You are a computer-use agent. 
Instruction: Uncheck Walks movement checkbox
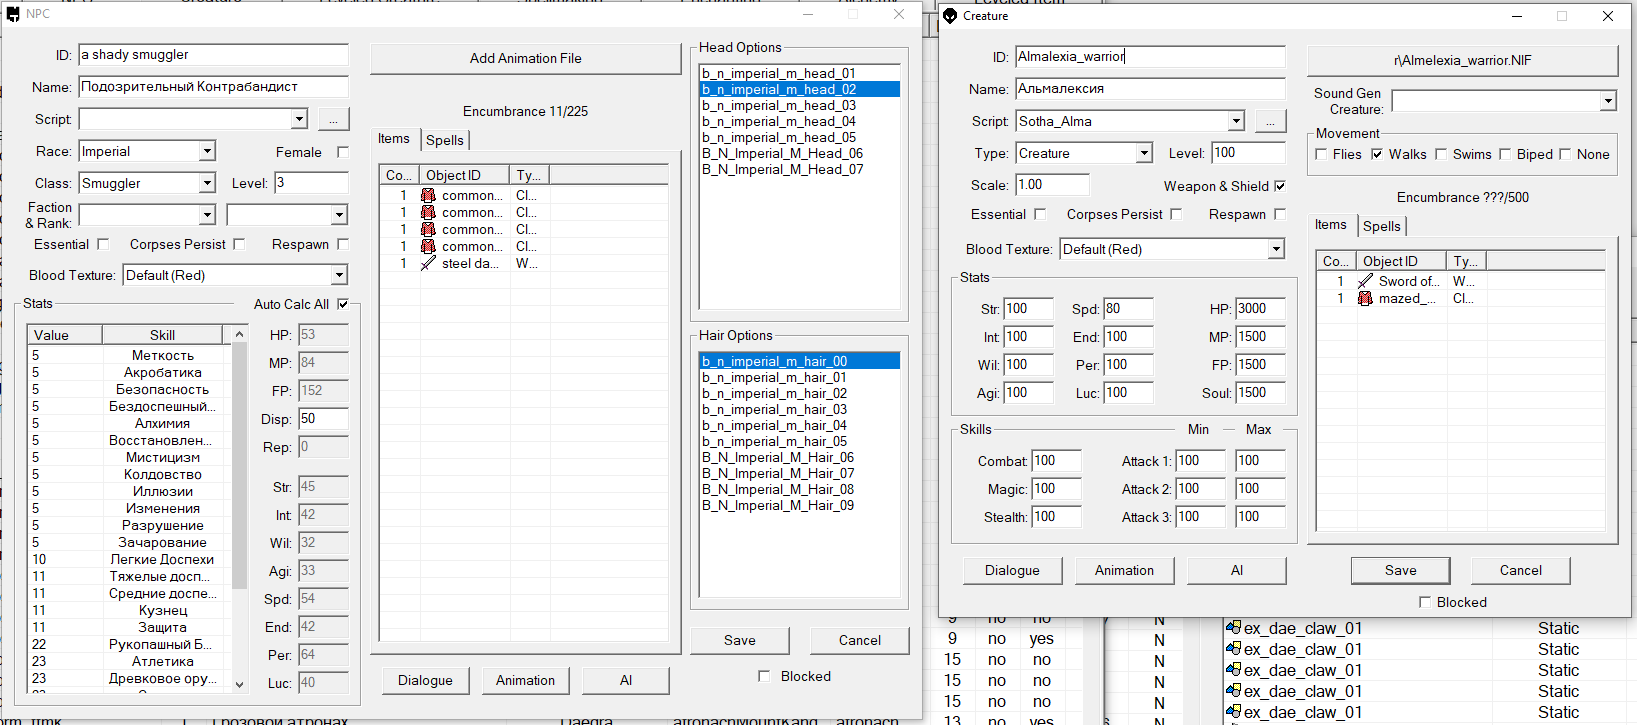(1377, 154)
